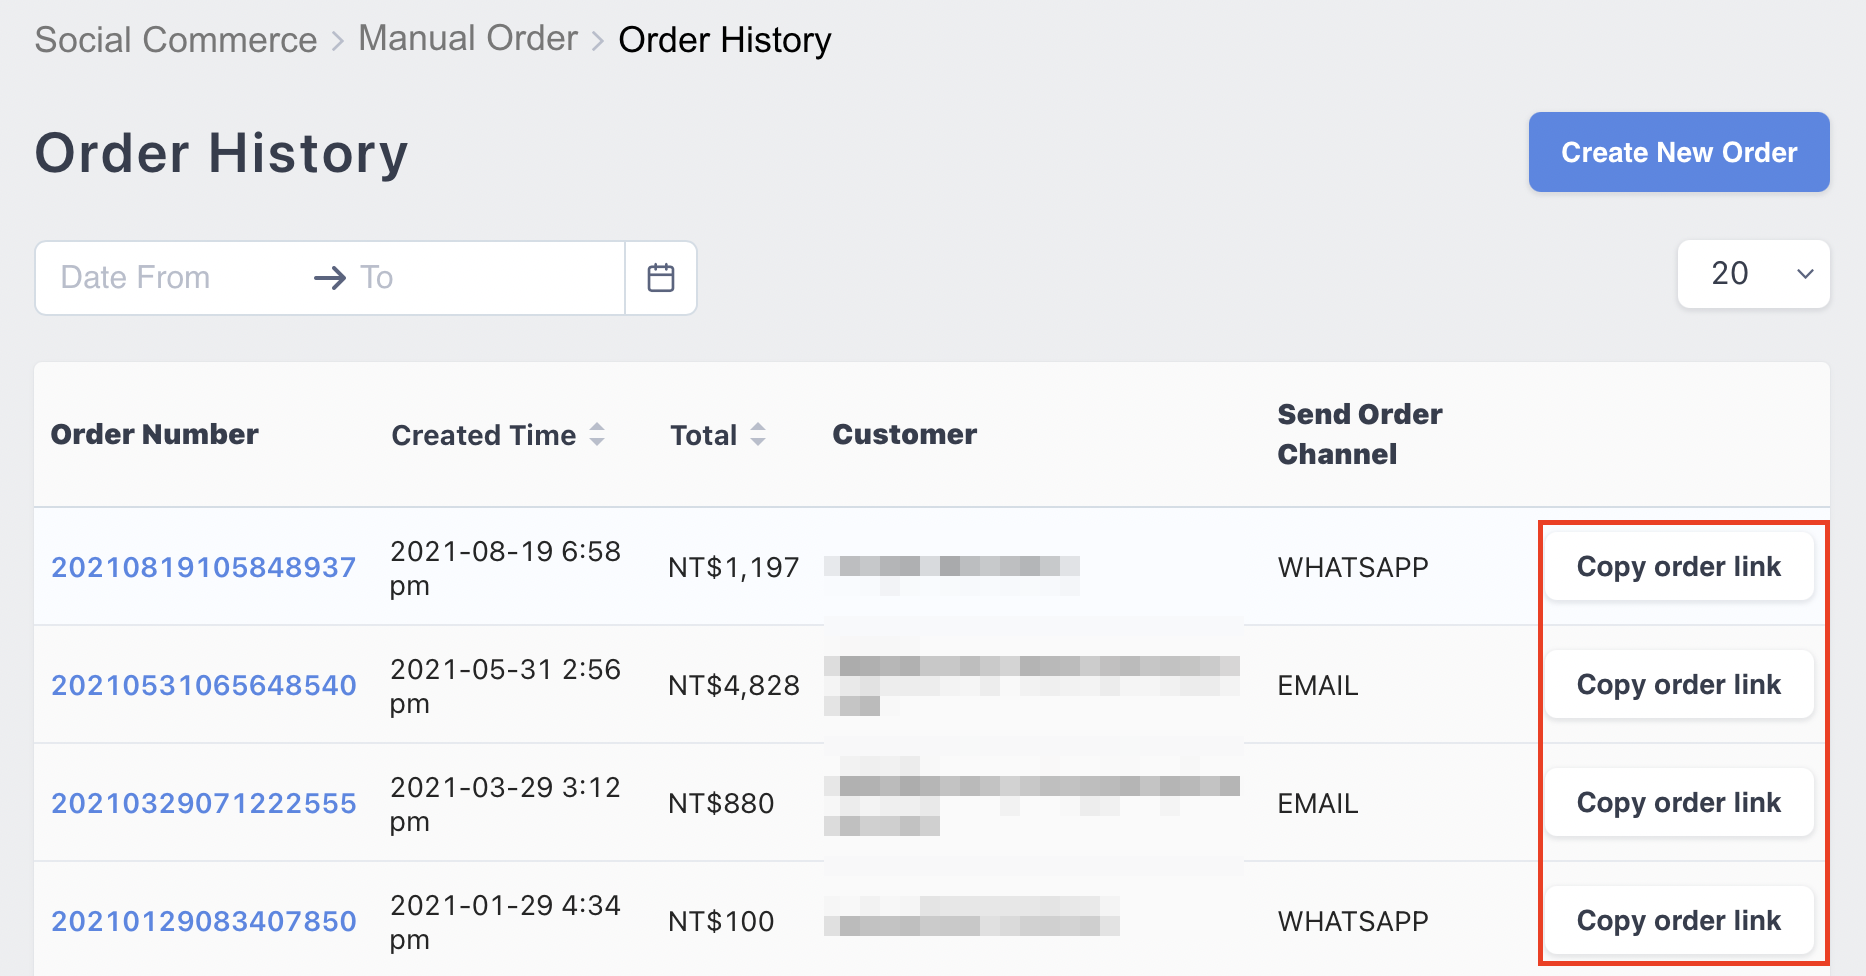Go to Social Commerce breadcrumb
1866x976 pixels.
176,39
